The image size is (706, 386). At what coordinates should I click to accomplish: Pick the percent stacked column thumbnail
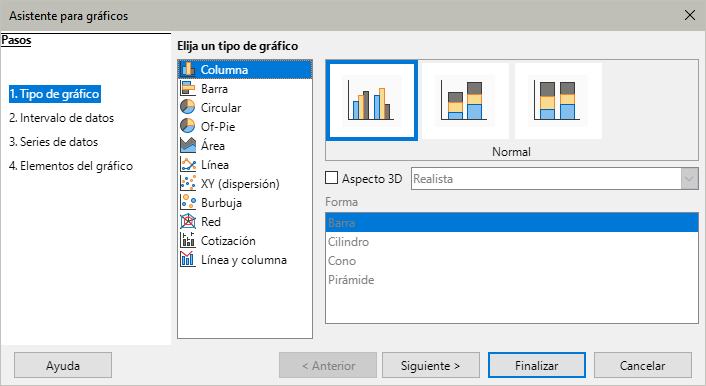(x=558, y=101)
